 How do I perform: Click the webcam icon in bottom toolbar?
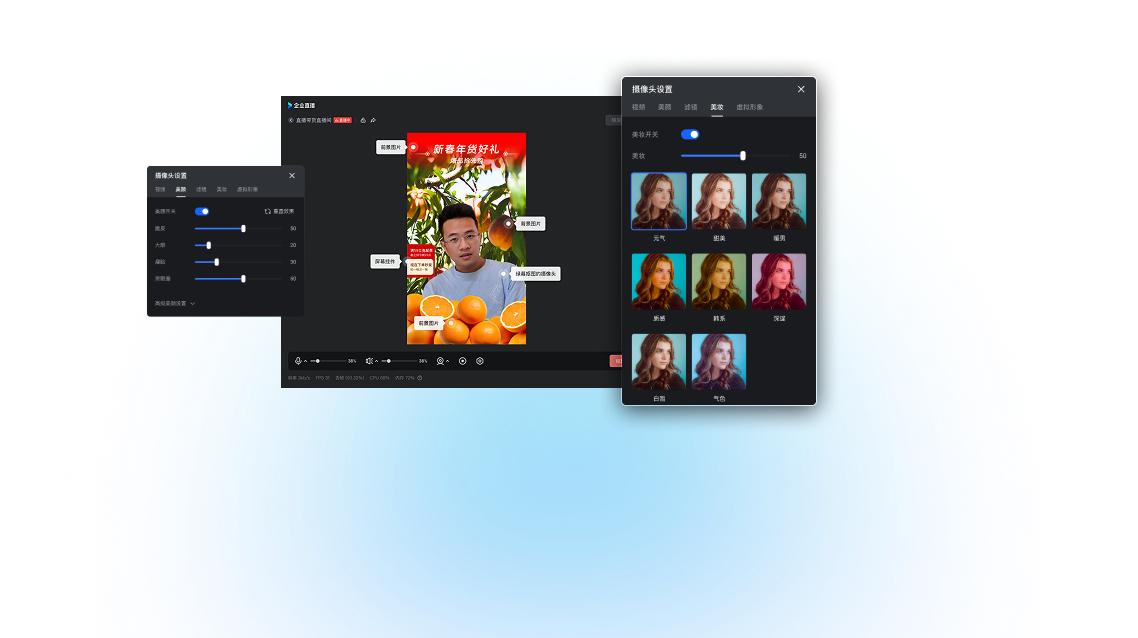(440, 360)
